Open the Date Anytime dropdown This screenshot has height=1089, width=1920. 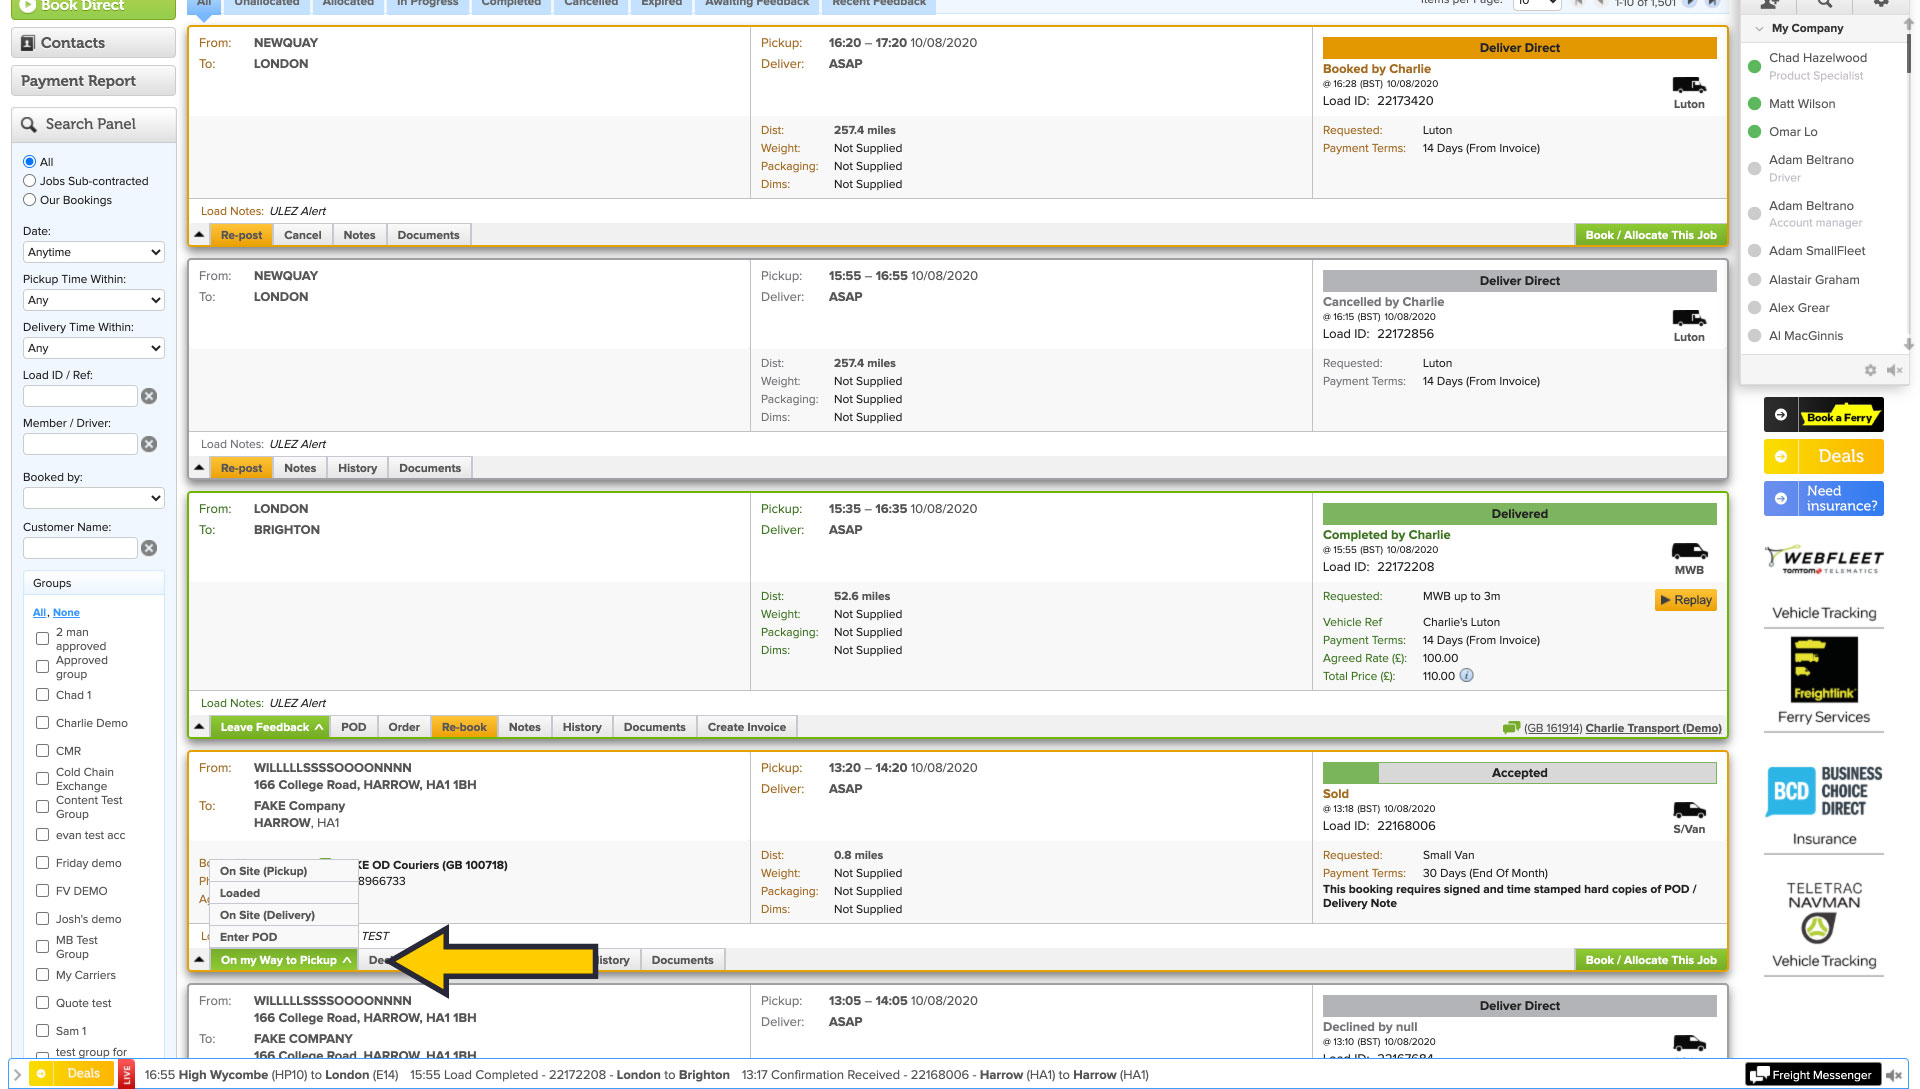click(x=93, y=252)
